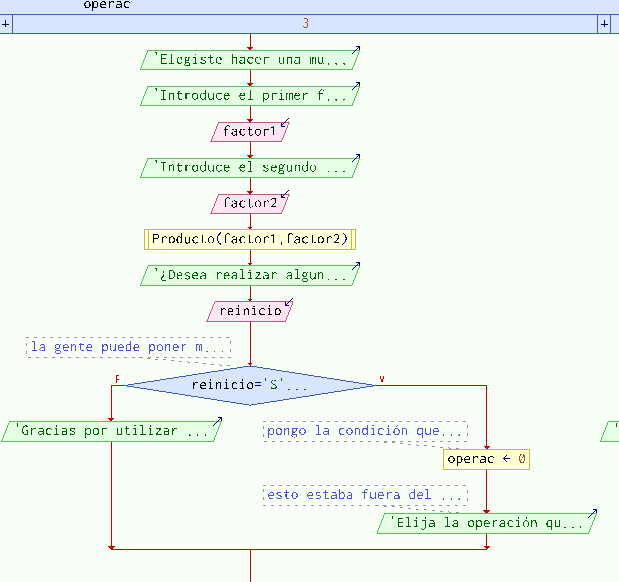Select Producto(factor1,factor2) call block
This screenshot has height=582, width=619.
pyautogui.click(x=250, y=239)
